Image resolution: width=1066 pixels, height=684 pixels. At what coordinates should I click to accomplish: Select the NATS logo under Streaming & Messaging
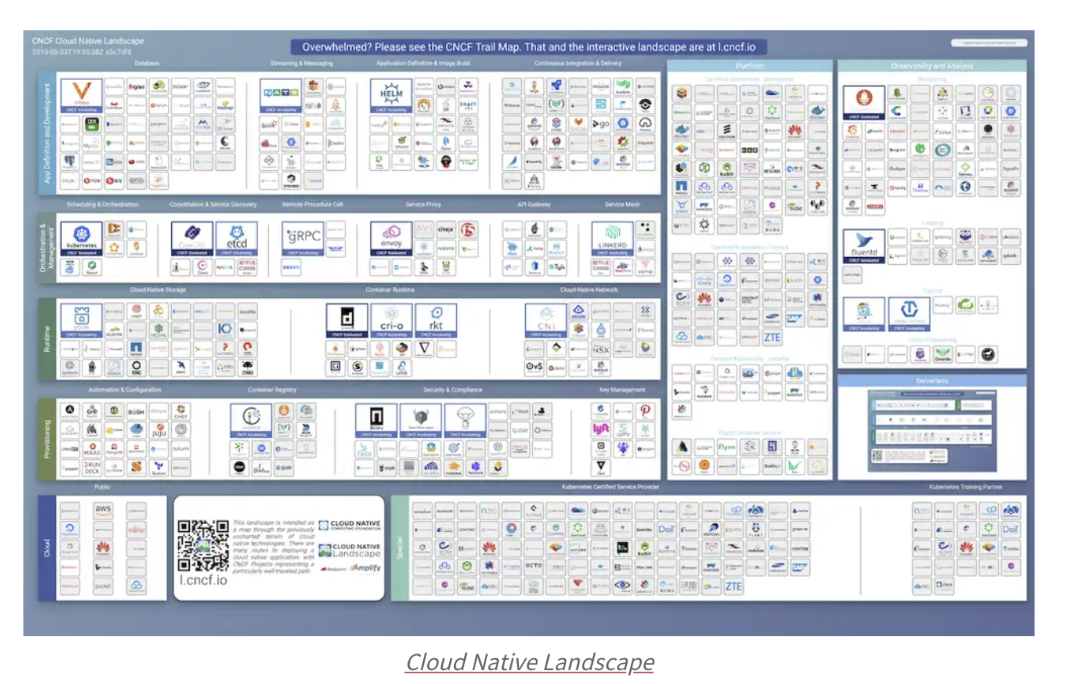pos(280,95)
